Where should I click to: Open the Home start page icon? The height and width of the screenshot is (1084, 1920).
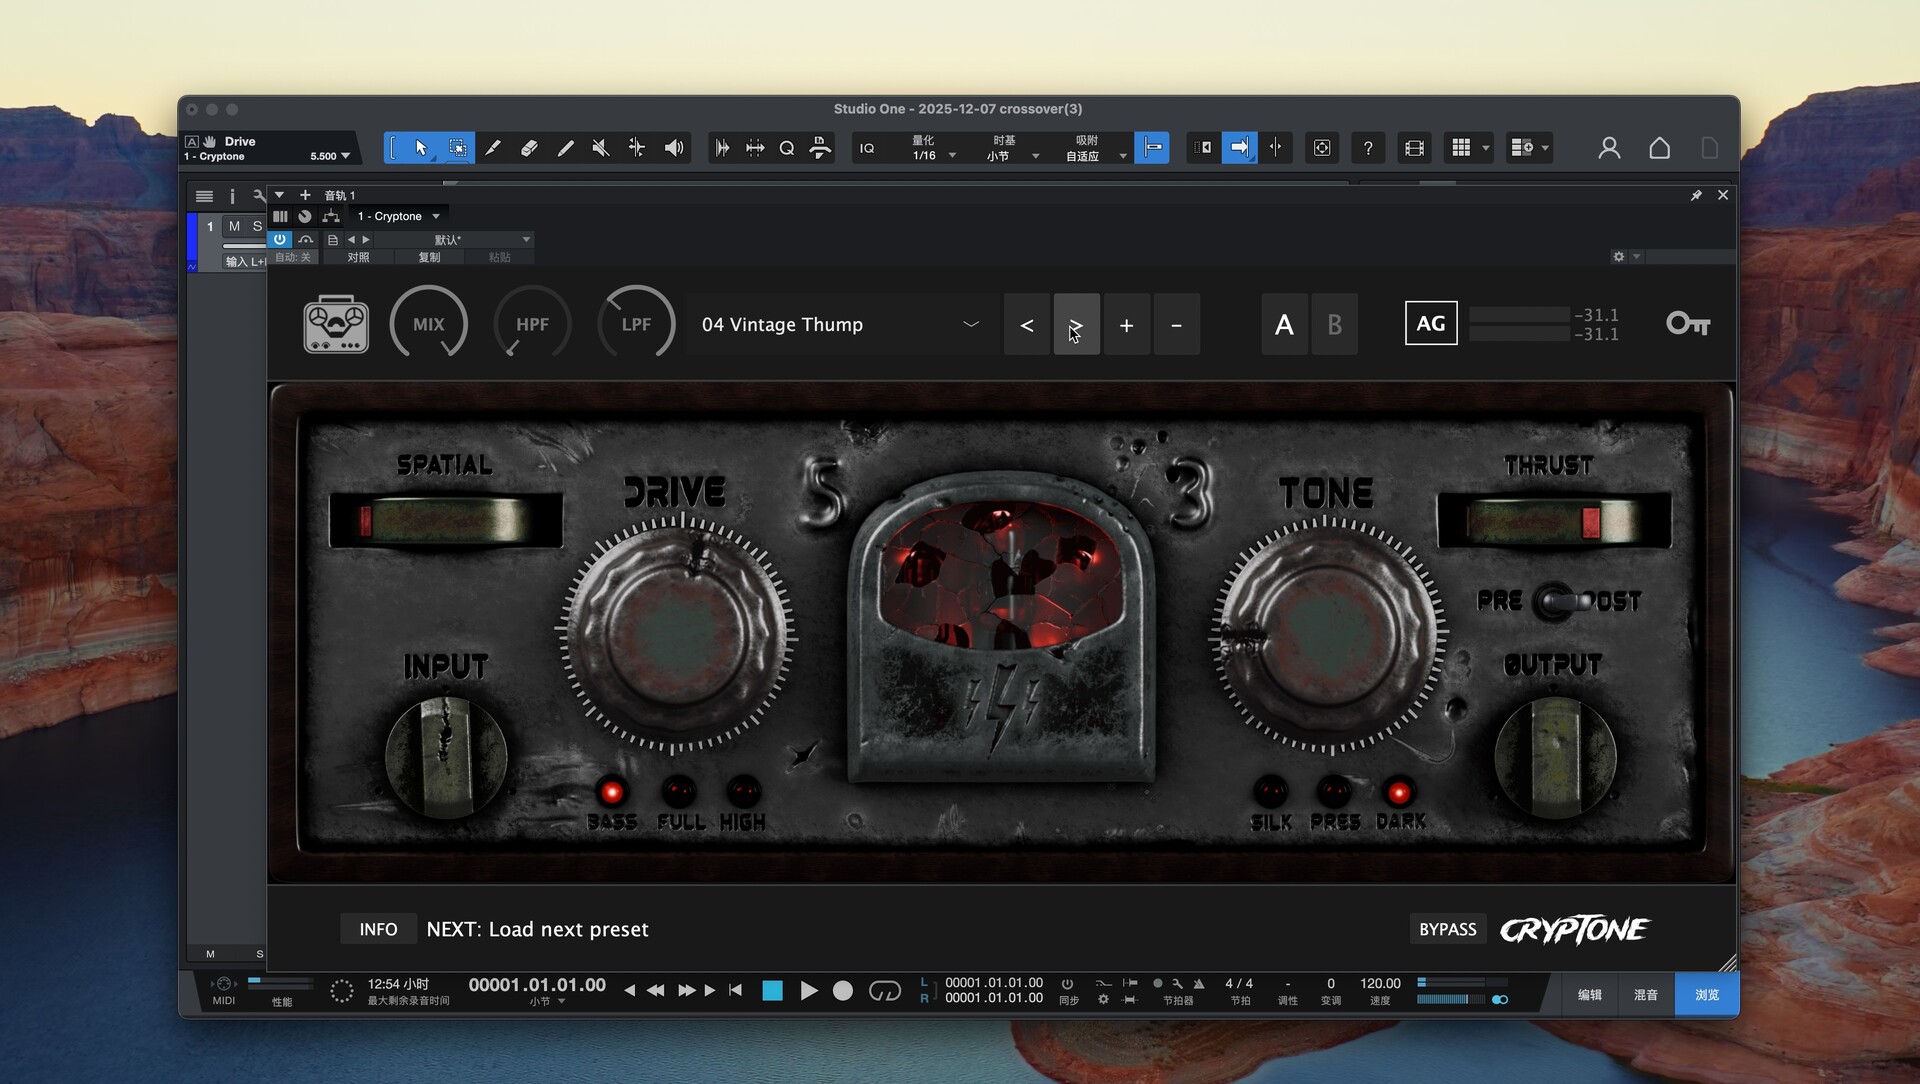(x=1659, y=148)
